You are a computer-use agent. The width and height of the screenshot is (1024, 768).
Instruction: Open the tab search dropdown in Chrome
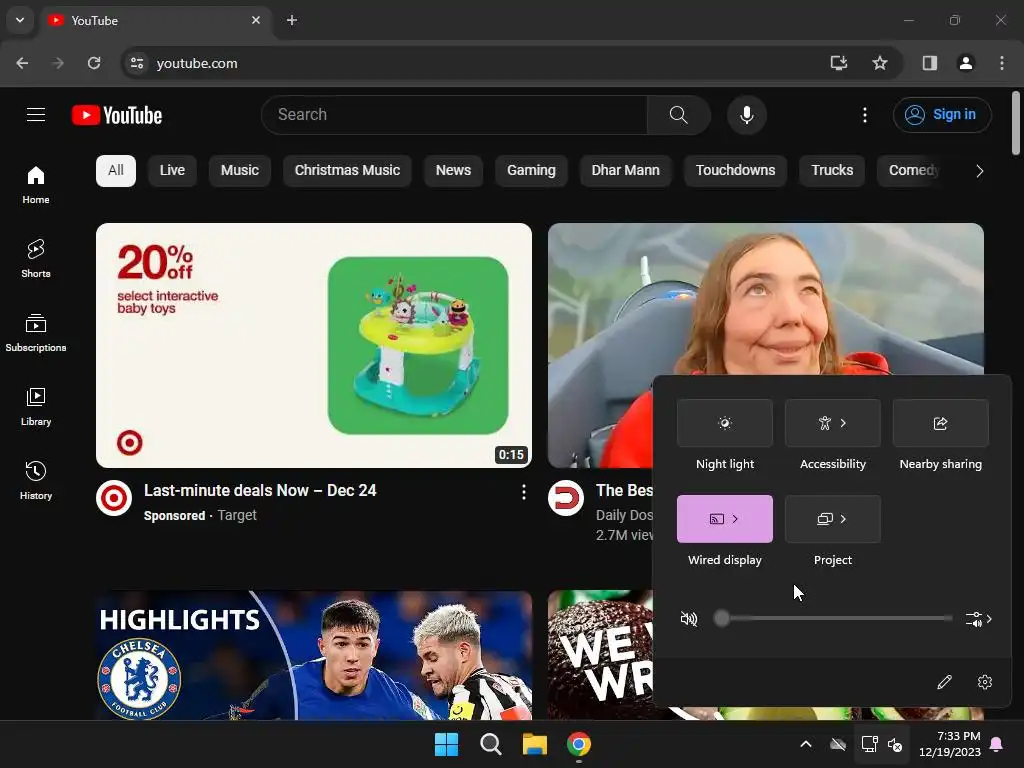click(20, 20)
